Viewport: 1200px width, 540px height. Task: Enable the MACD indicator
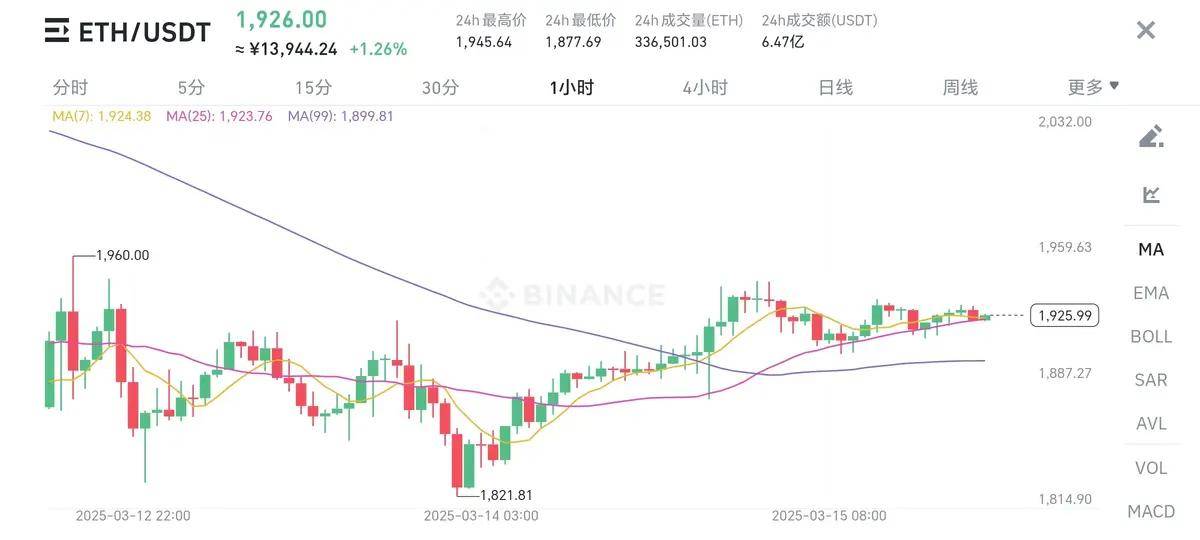[x=1151, y=511]
